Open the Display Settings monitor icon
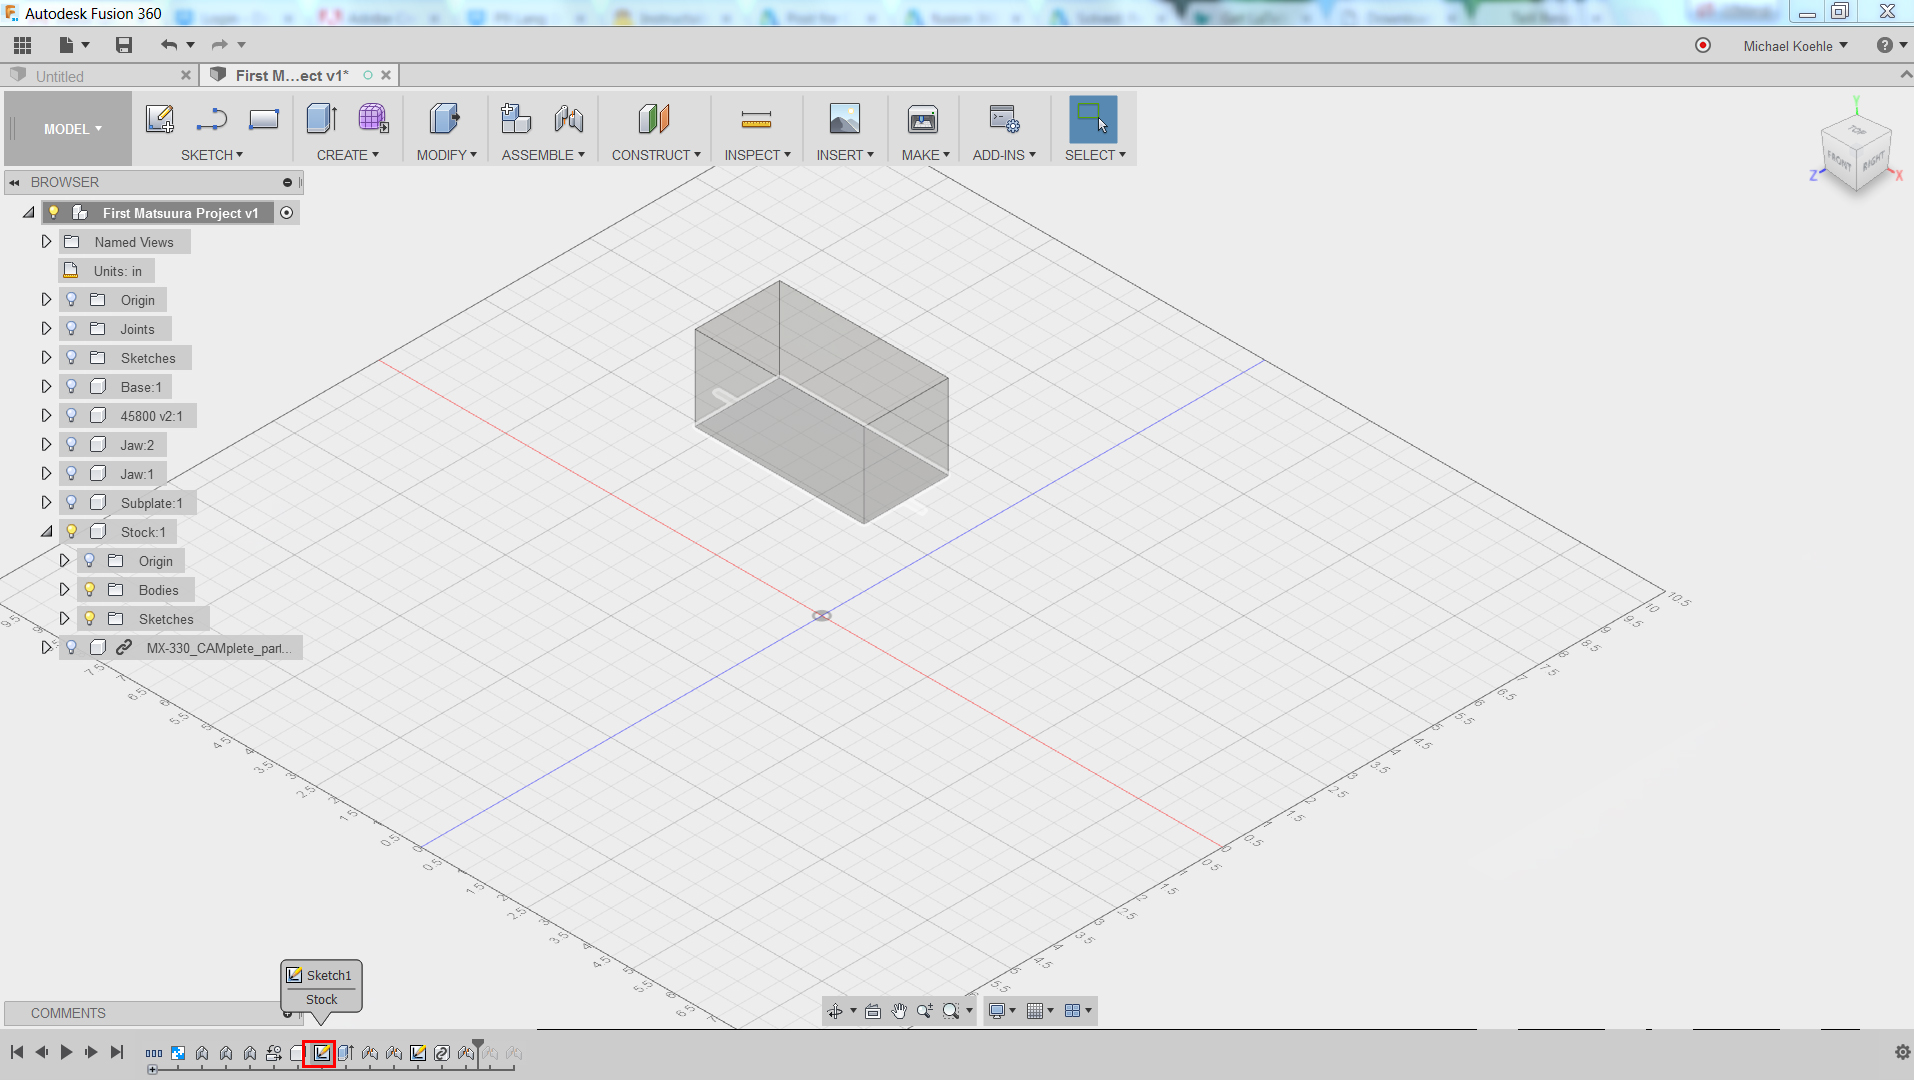 click(x=997, y=1011)
